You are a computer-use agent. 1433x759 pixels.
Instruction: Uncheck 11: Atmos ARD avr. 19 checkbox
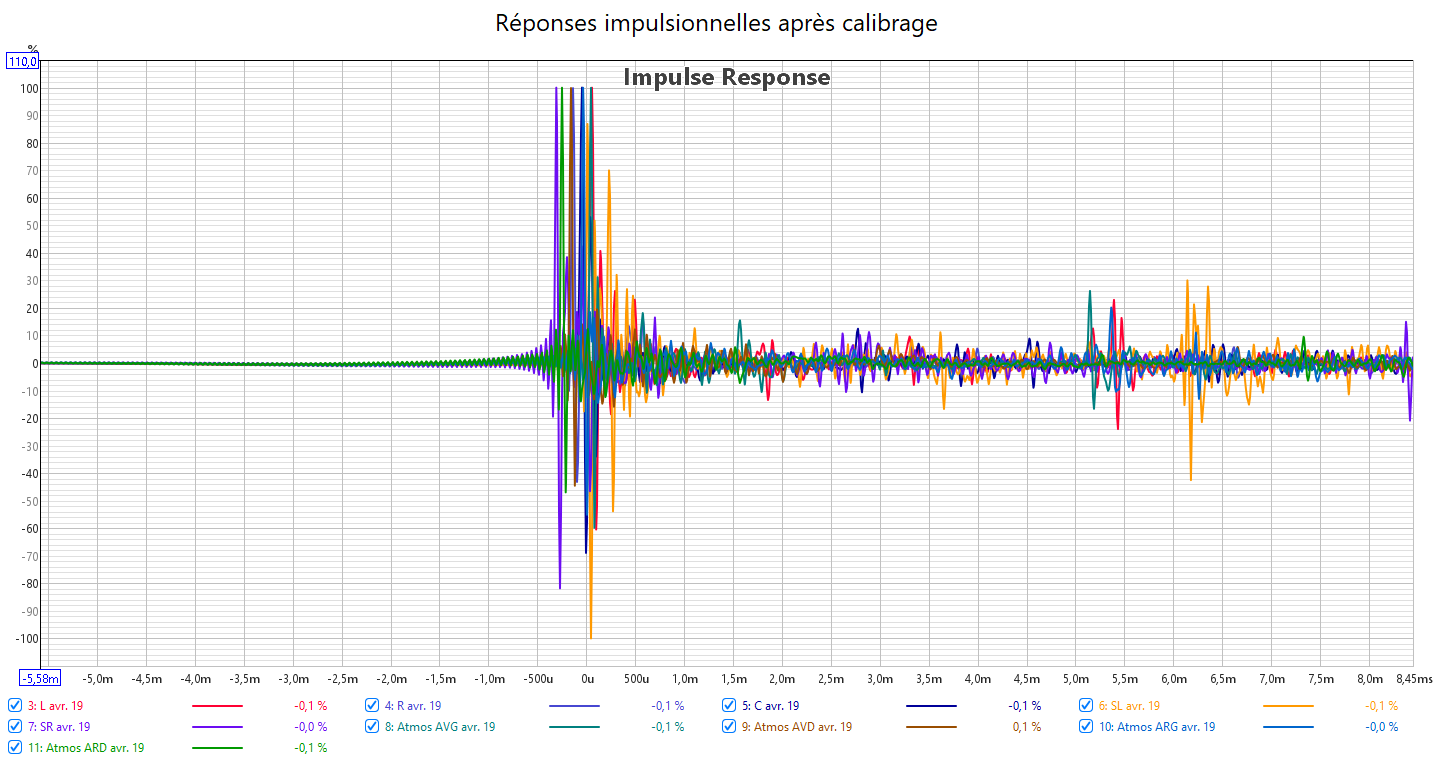click(x=15, y=747)
